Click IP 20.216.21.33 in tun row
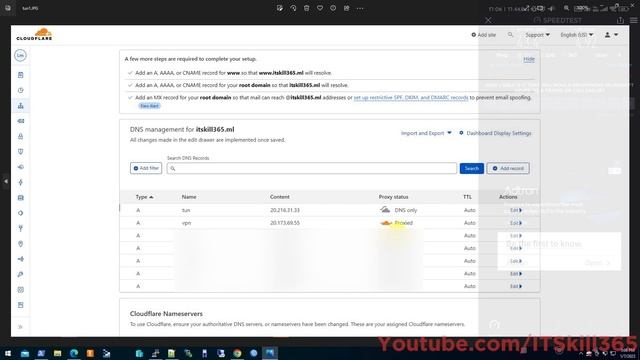 point(285,210)
